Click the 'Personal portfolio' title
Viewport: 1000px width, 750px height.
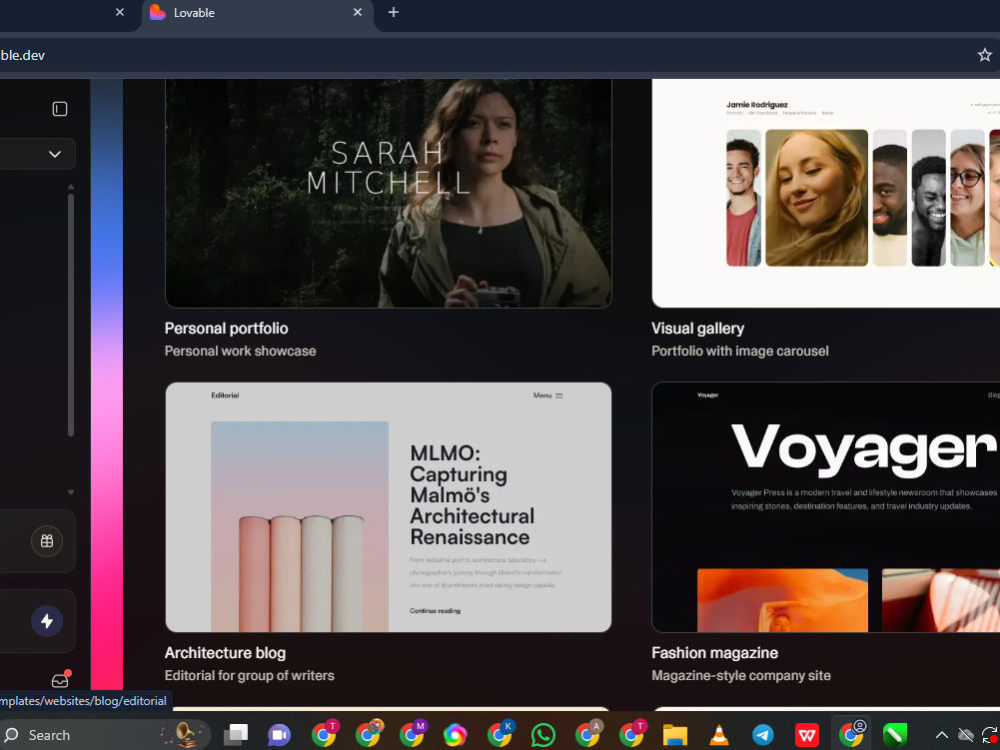pos(226,328)
